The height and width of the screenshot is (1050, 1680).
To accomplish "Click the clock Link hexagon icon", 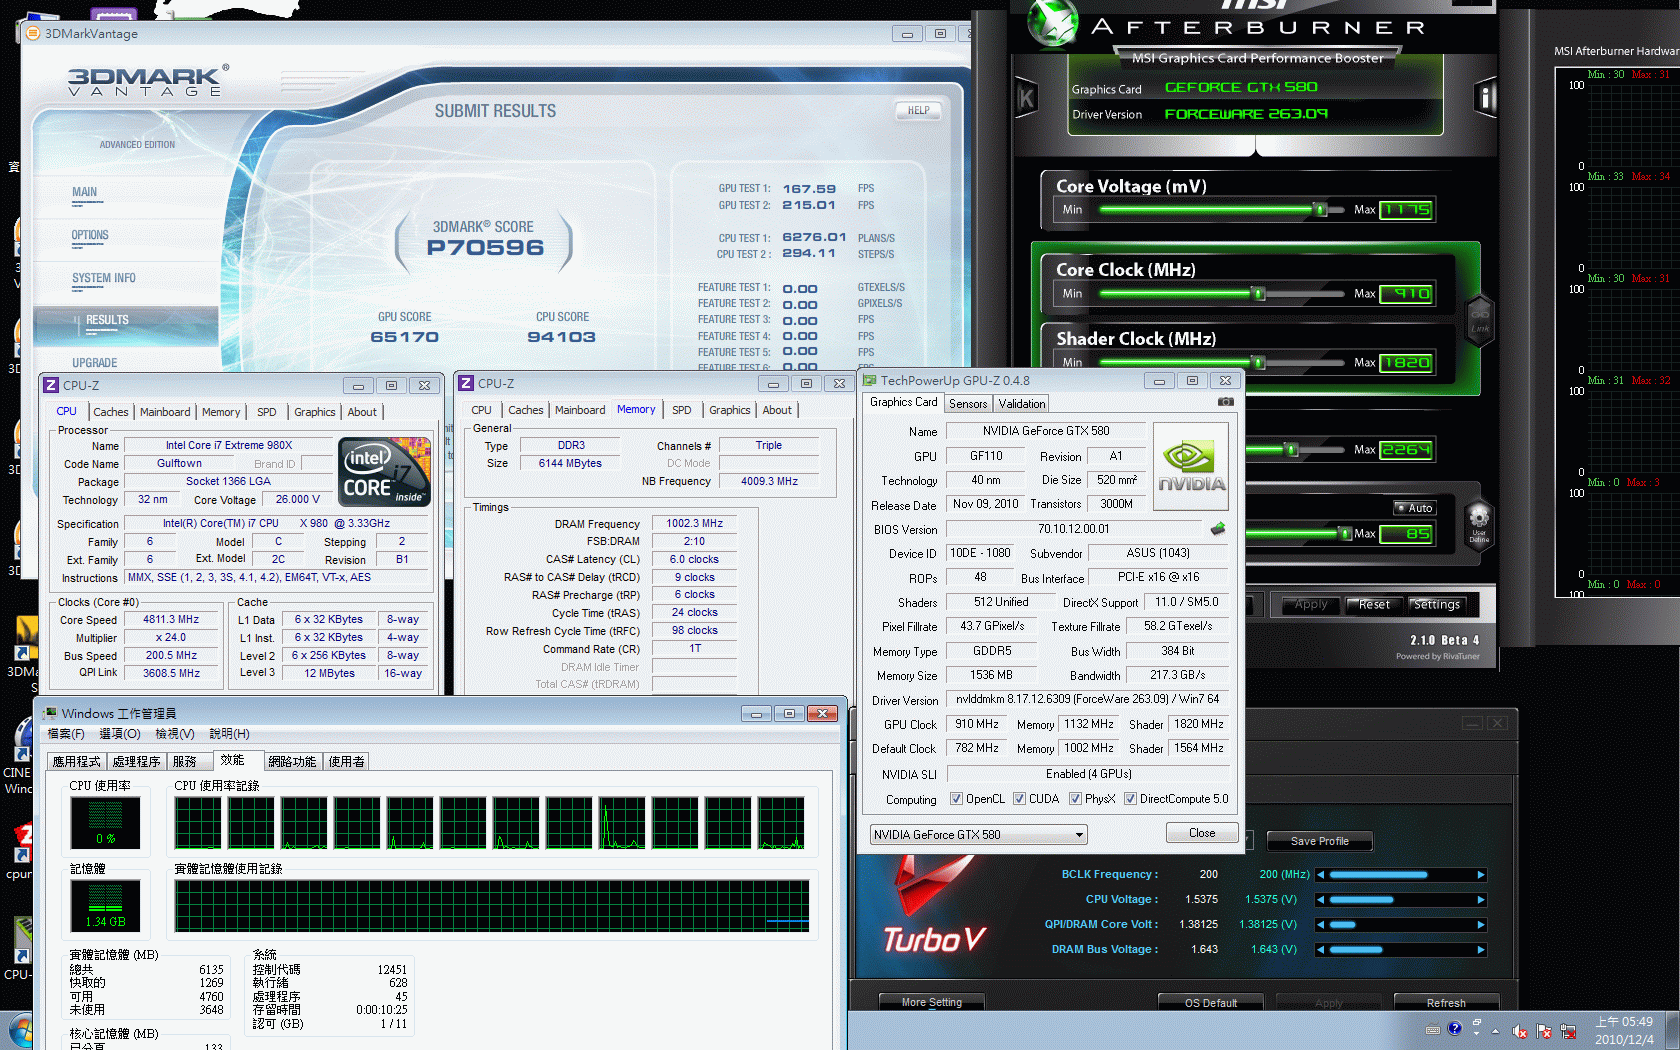I will tap(1479, 319).
